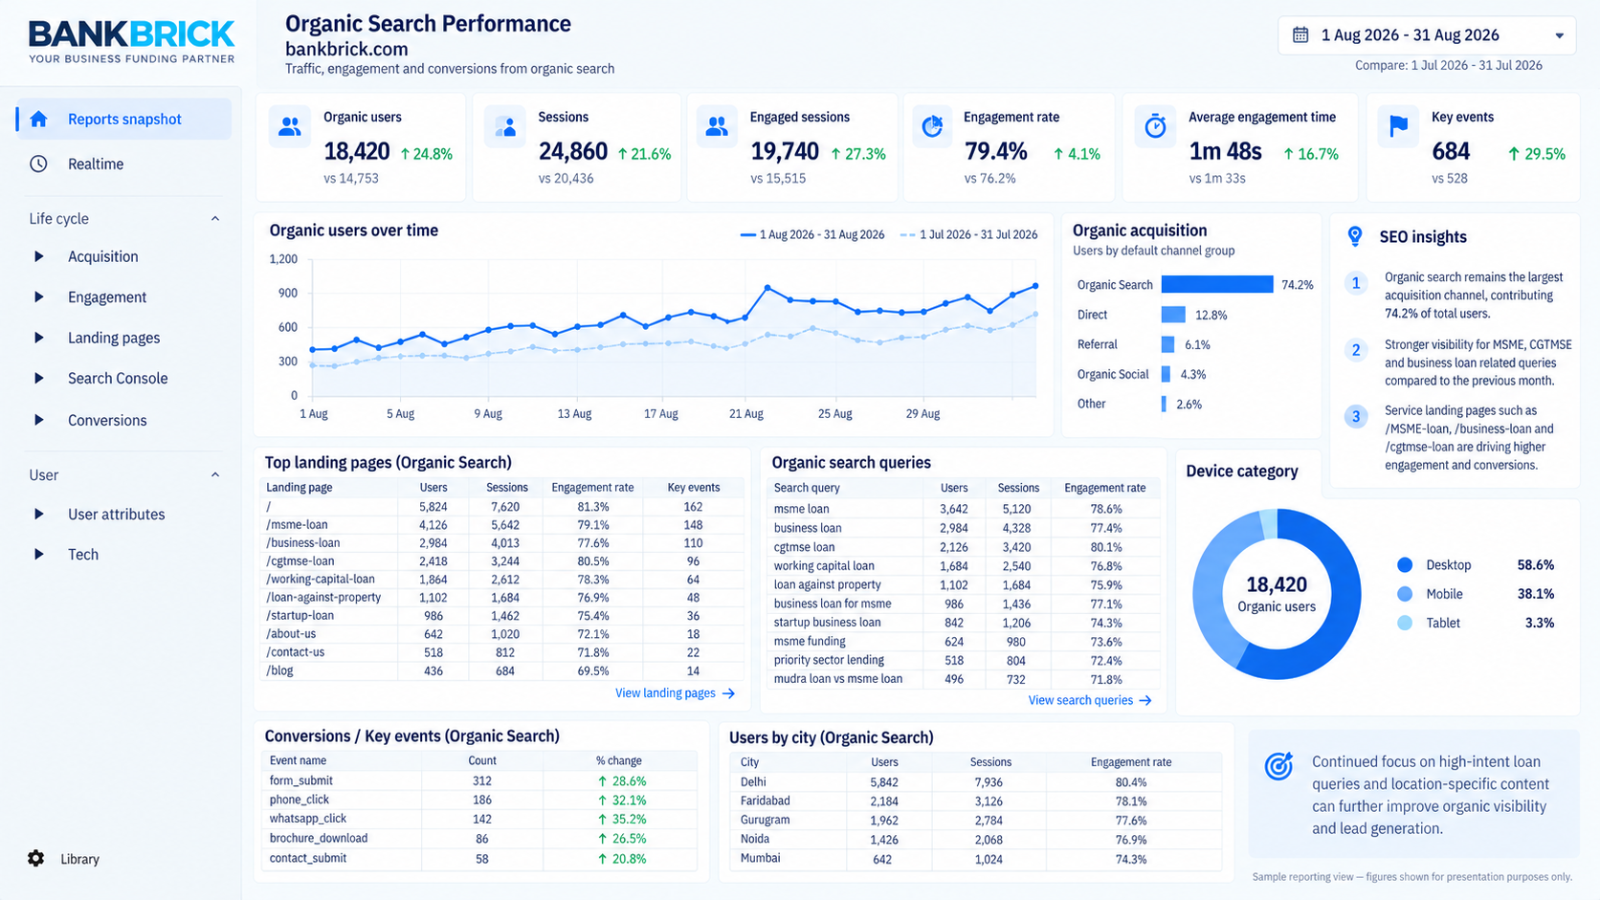This screenshot has height=900, width=1600.
Task: Click the Mobile legend color dot
Action: pyautogui.click(x=1405, y=594)
